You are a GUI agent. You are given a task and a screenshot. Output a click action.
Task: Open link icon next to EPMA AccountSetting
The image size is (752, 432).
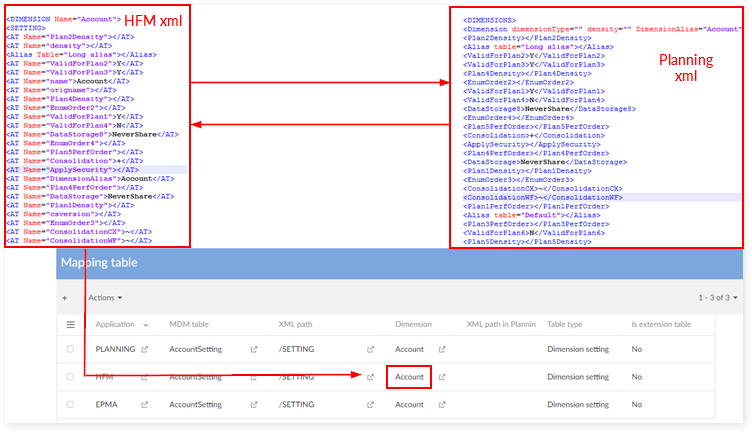(x=254, y=405)
